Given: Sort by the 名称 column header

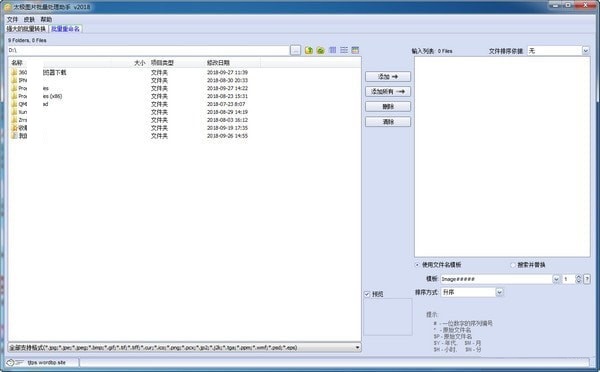Looking at the screenshot, I should [16, 63].
